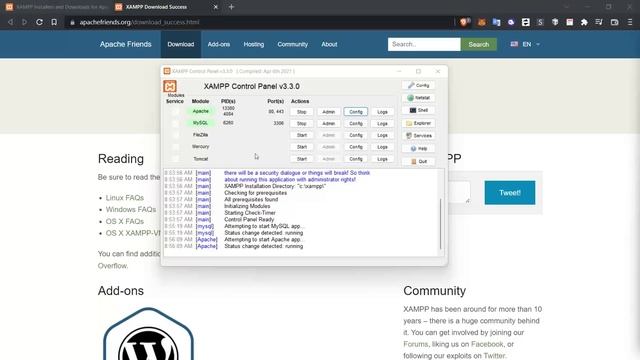Open the MetaMask fox extension

[x=482, y=22]
